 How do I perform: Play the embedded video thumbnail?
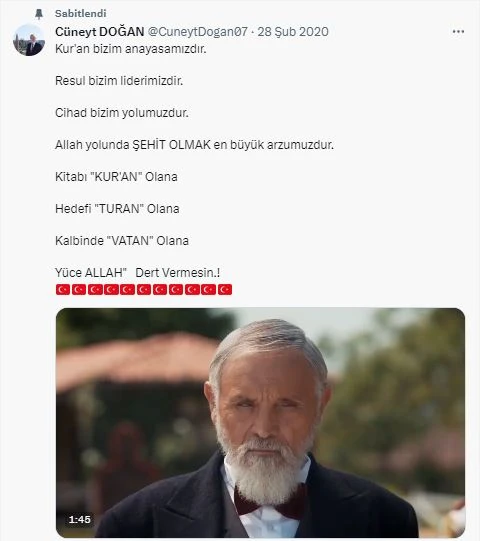(x=261, y=423)
